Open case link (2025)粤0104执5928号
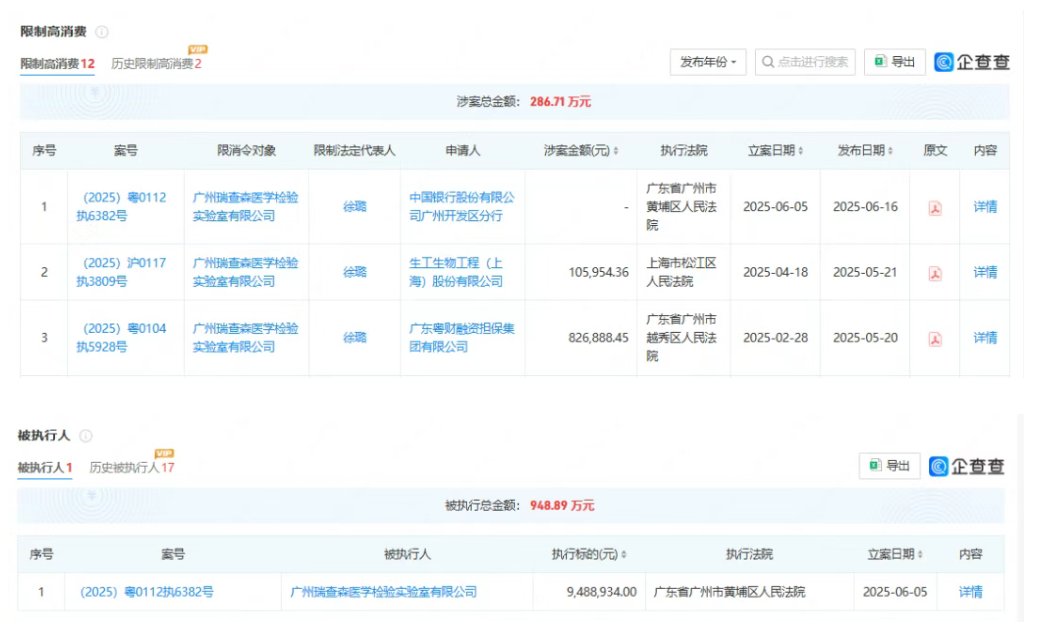Viewport: 1050px width, 642px height. pyautogui.click(x=121, y=338)
